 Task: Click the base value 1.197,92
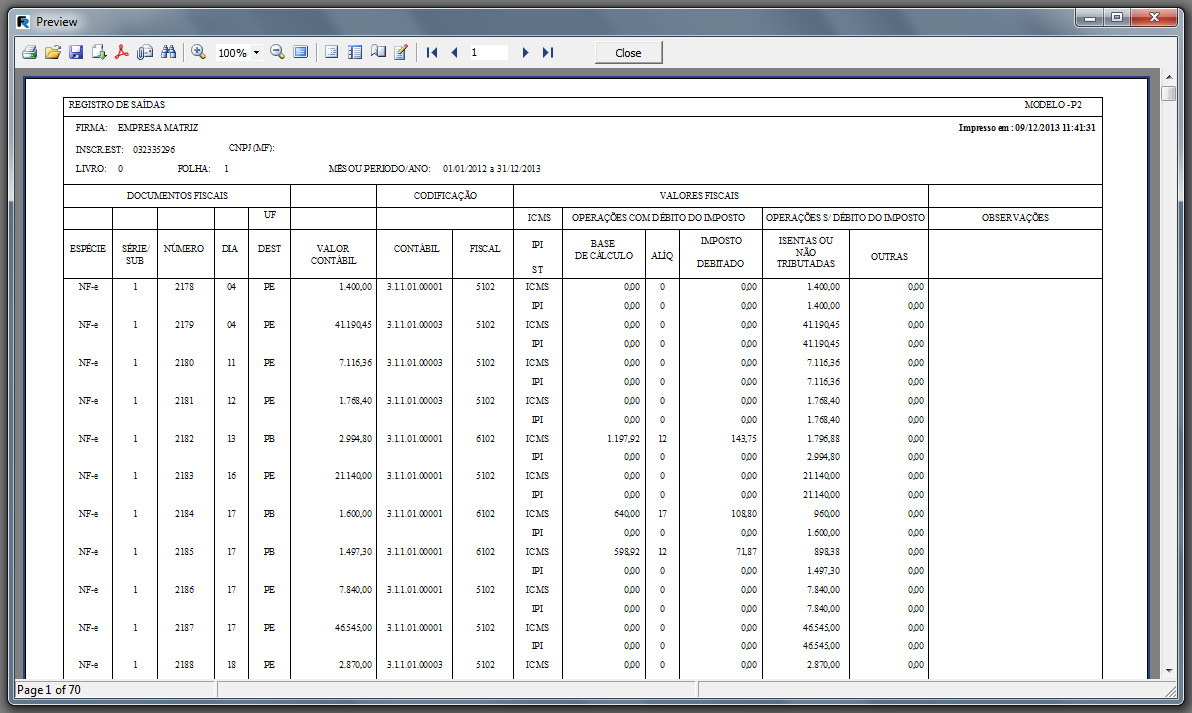pos(623,439)
